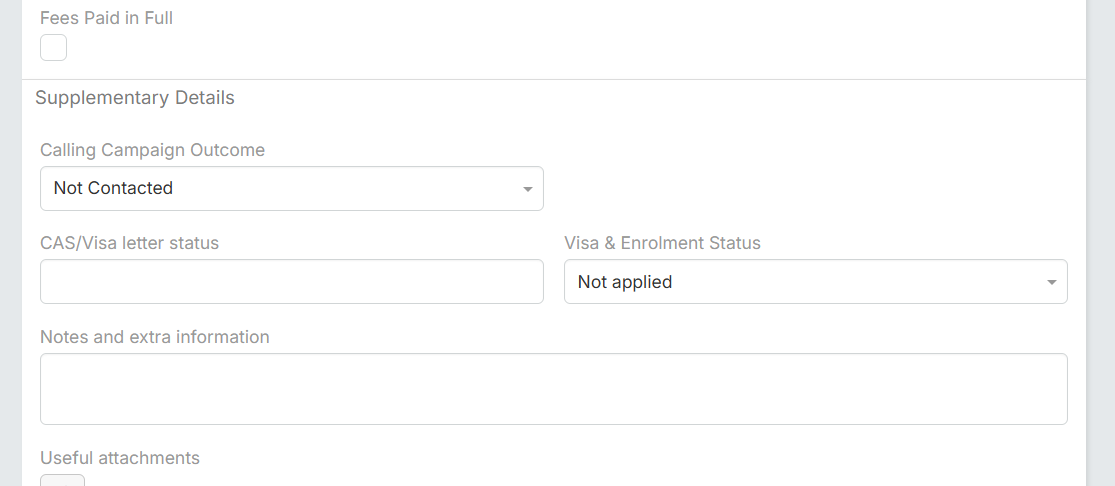Click the button below Useful attachments

tap(62, 481)
